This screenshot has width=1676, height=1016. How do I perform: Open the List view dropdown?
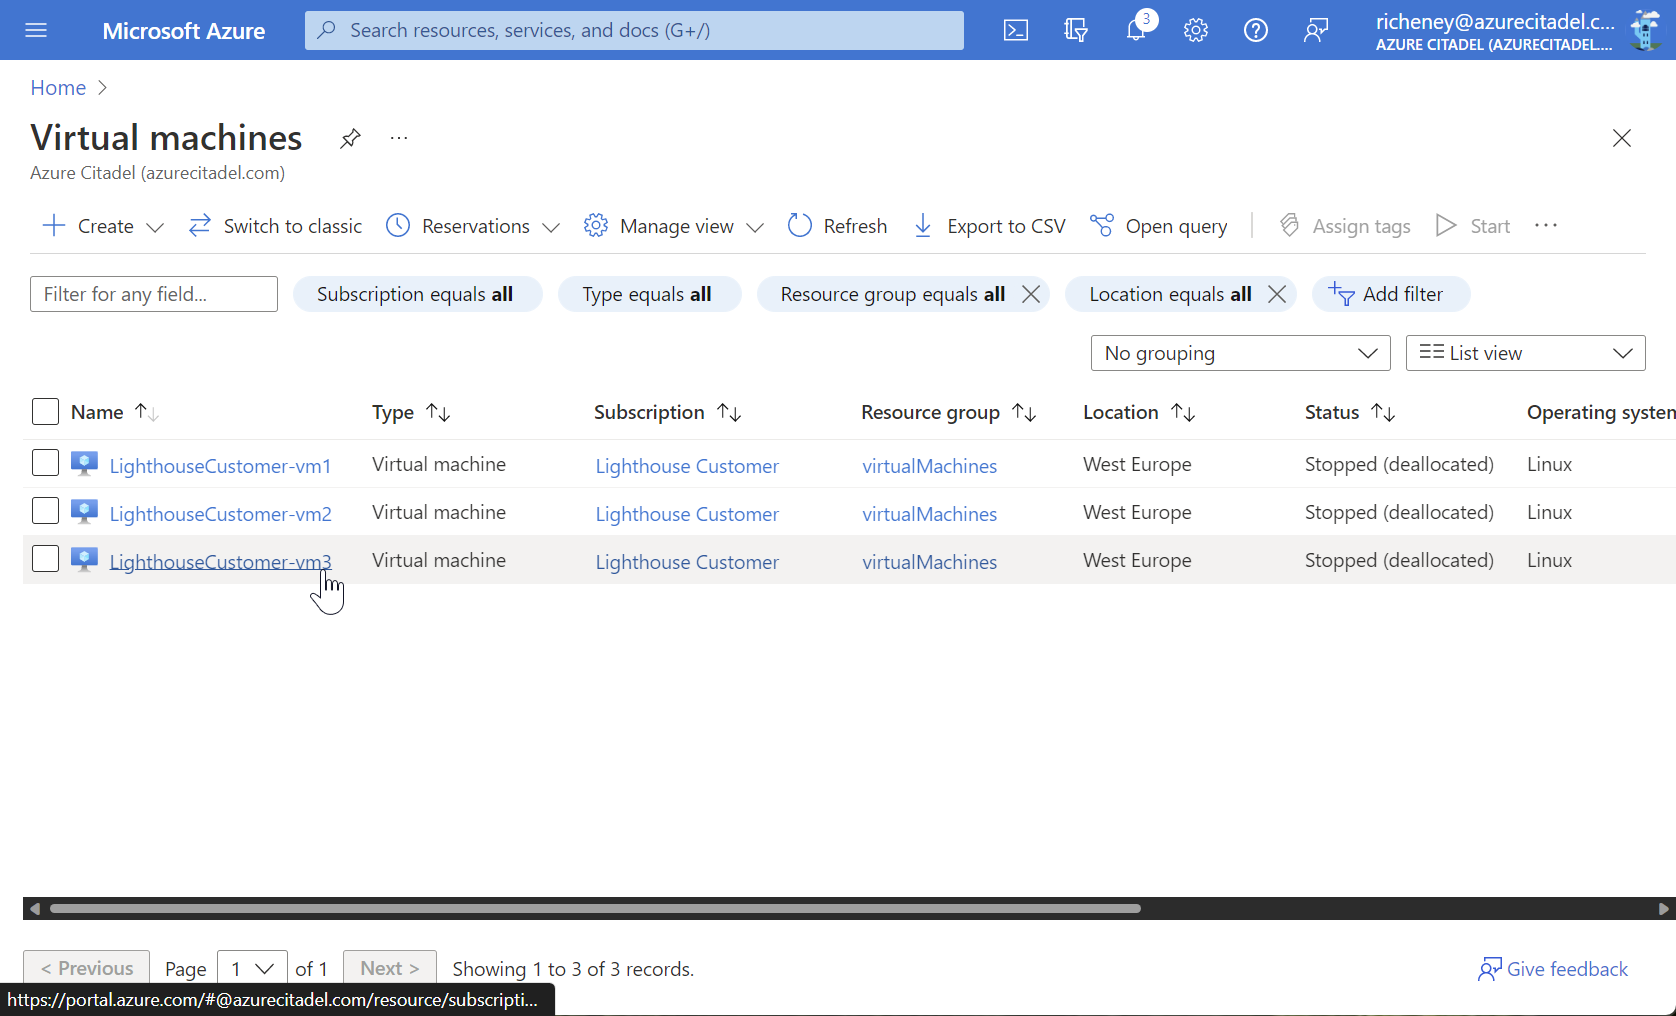1524,352
